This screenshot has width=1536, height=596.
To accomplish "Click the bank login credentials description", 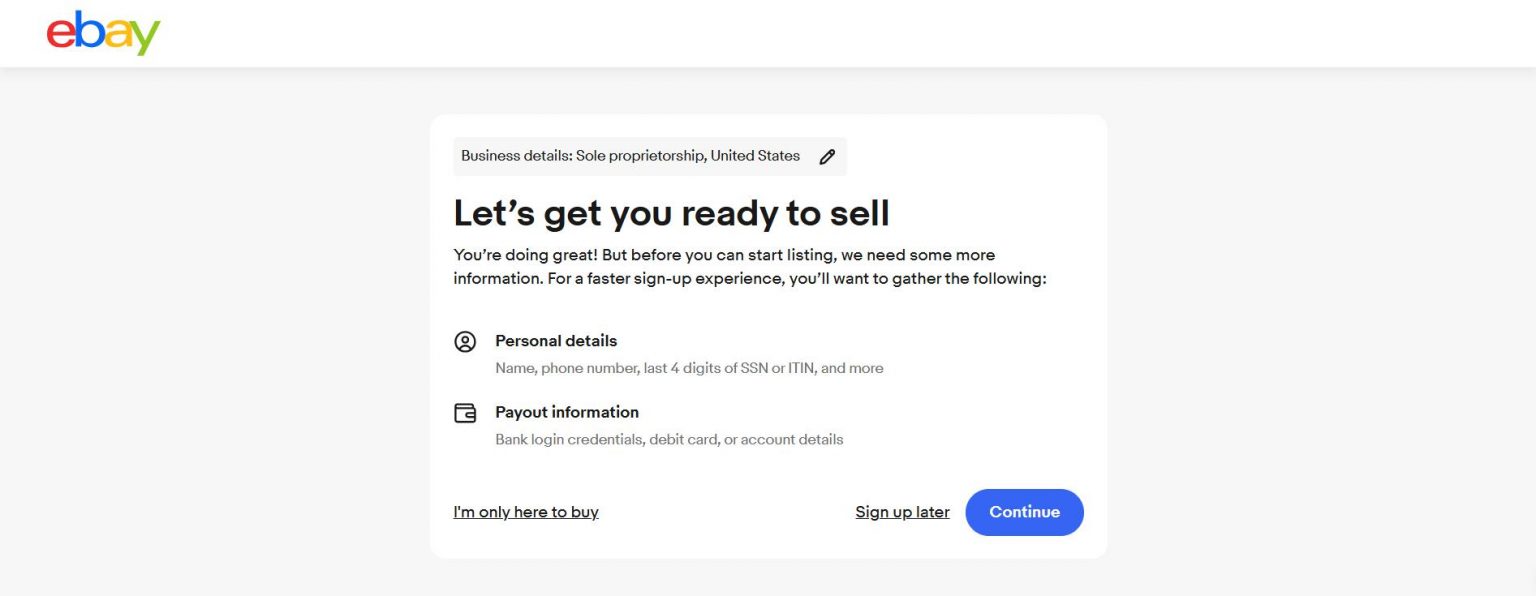I will 670,439.
